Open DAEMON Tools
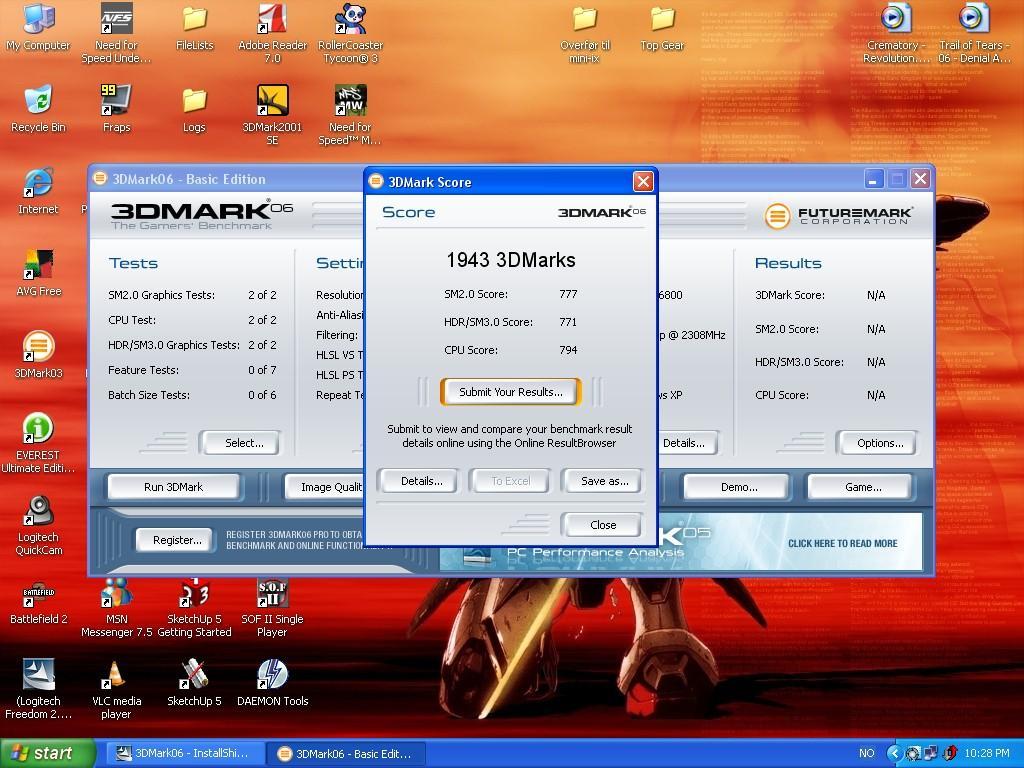 272,683
